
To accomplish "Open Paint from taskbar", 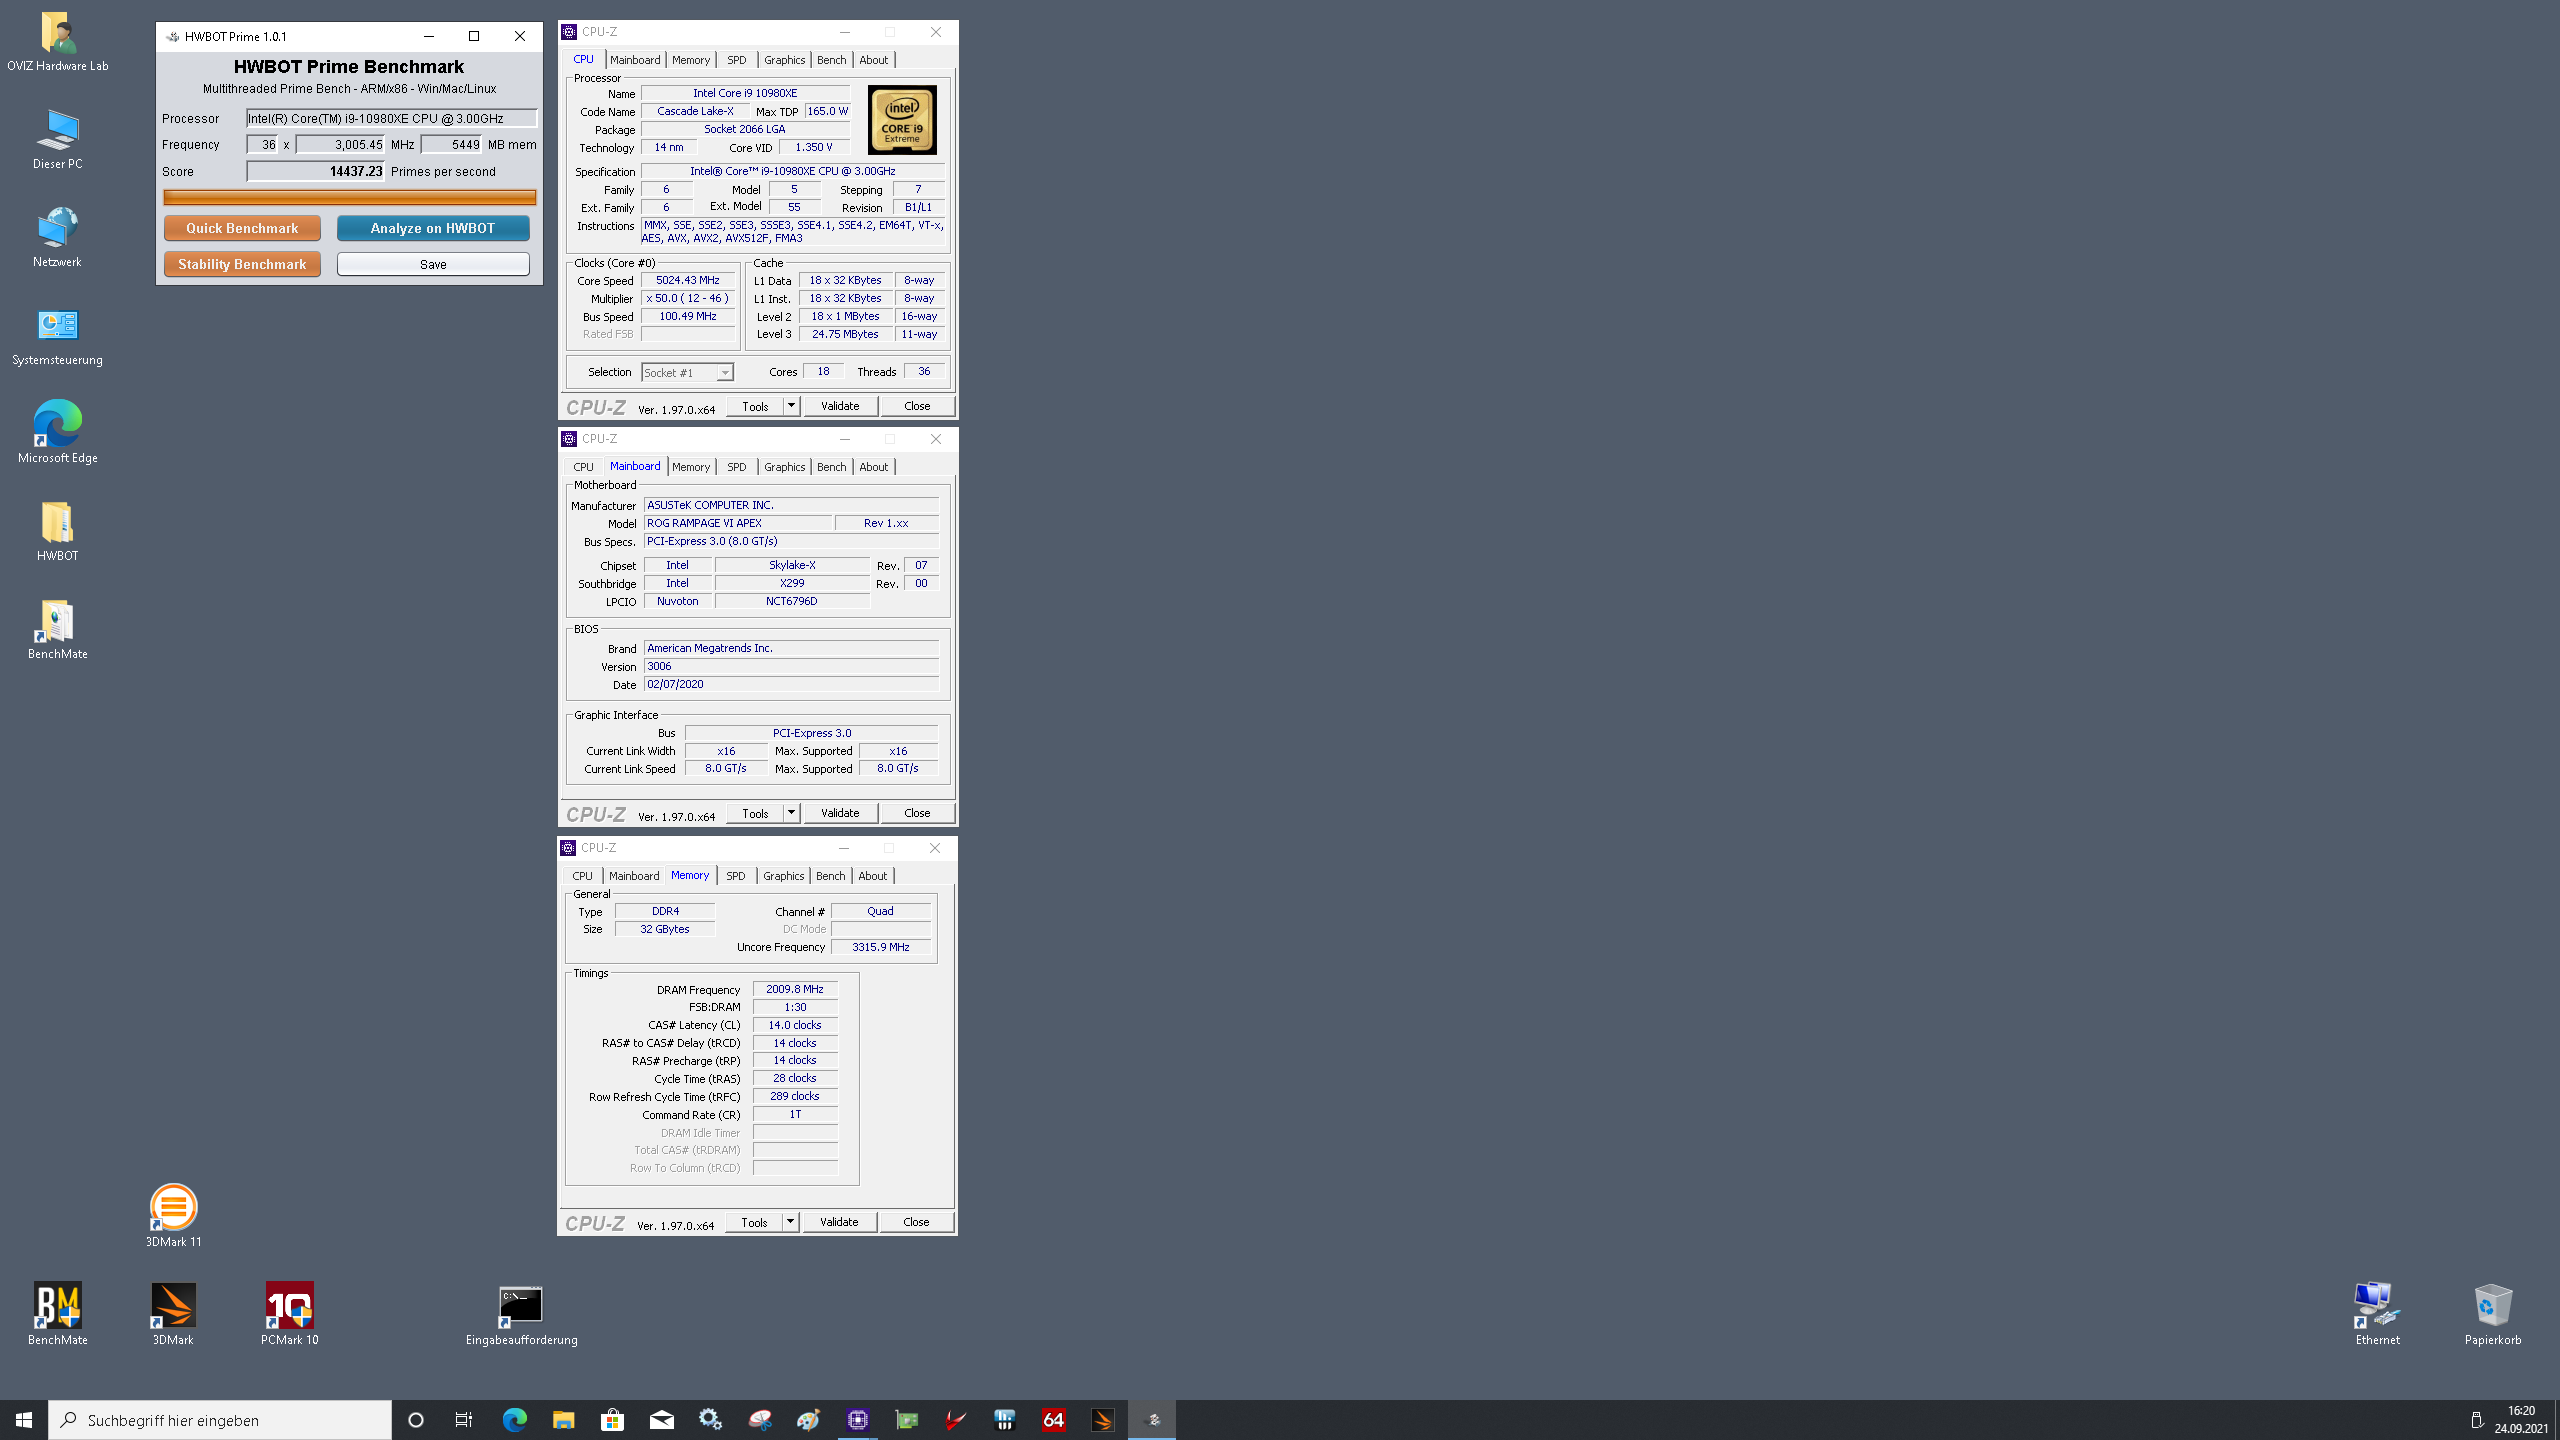I will 808,1420.
